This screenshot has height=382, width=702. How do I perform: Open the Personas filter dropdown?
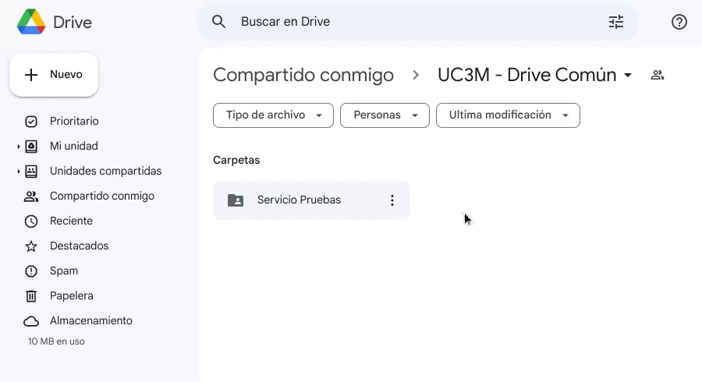coord(385,116)
